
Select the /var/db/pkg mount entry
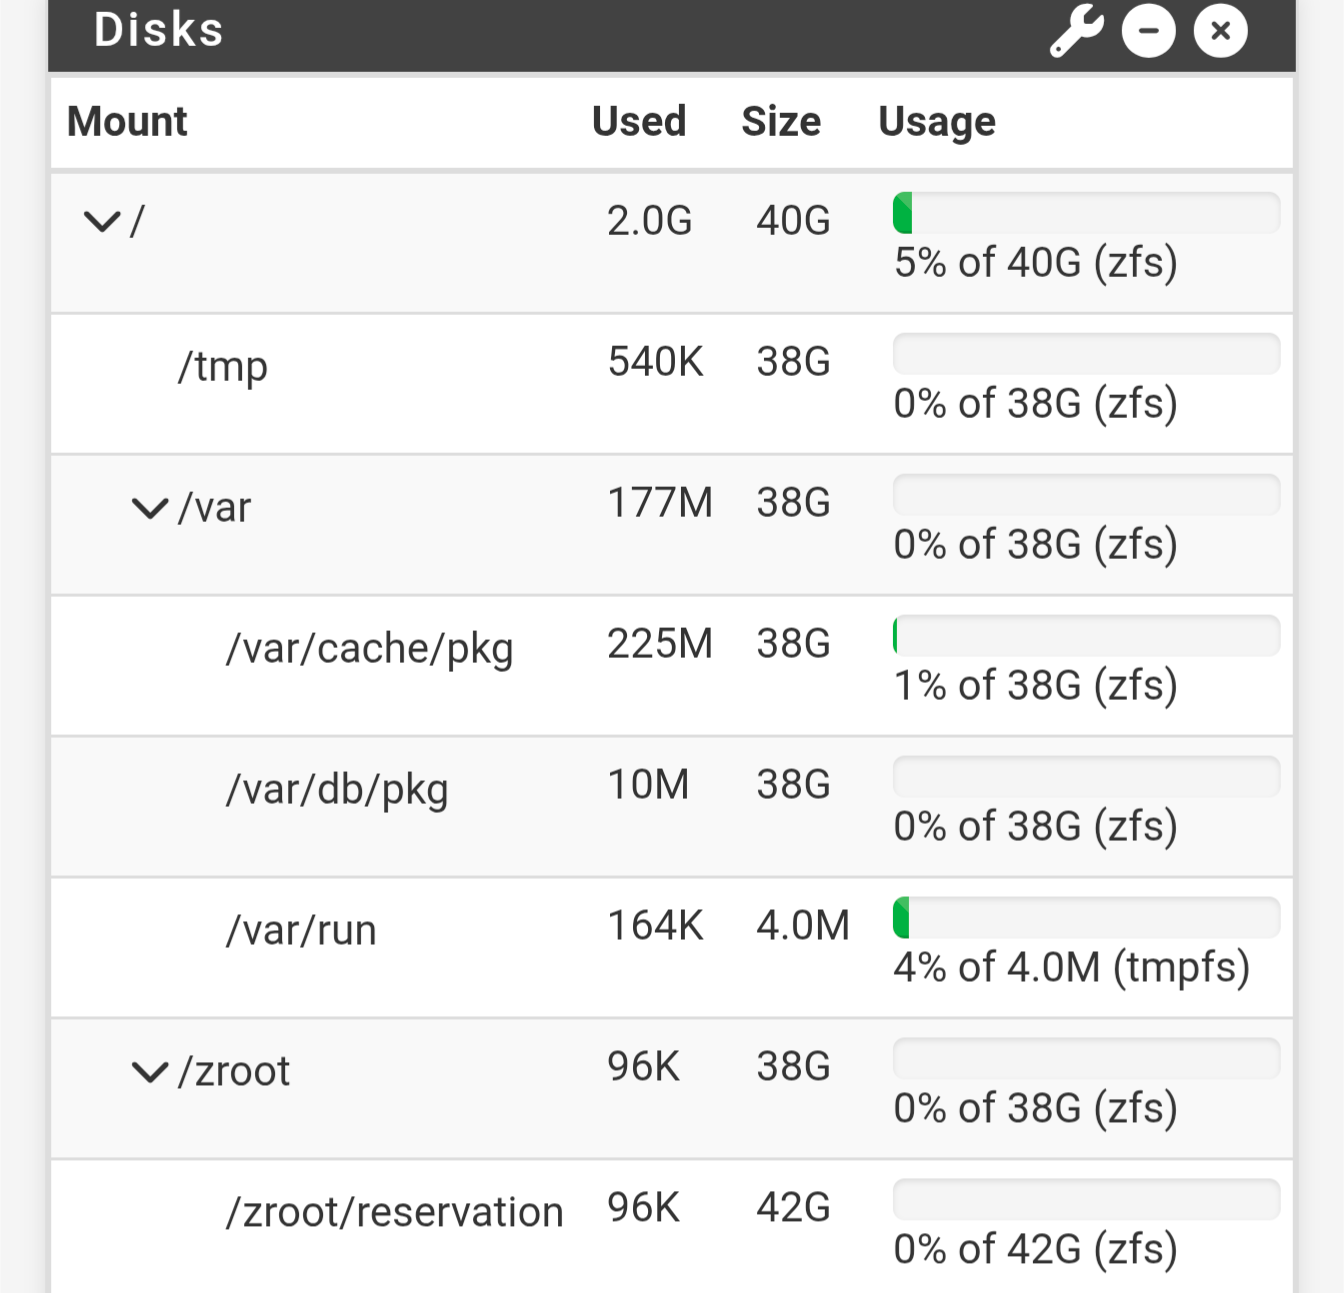coord(337,789)
